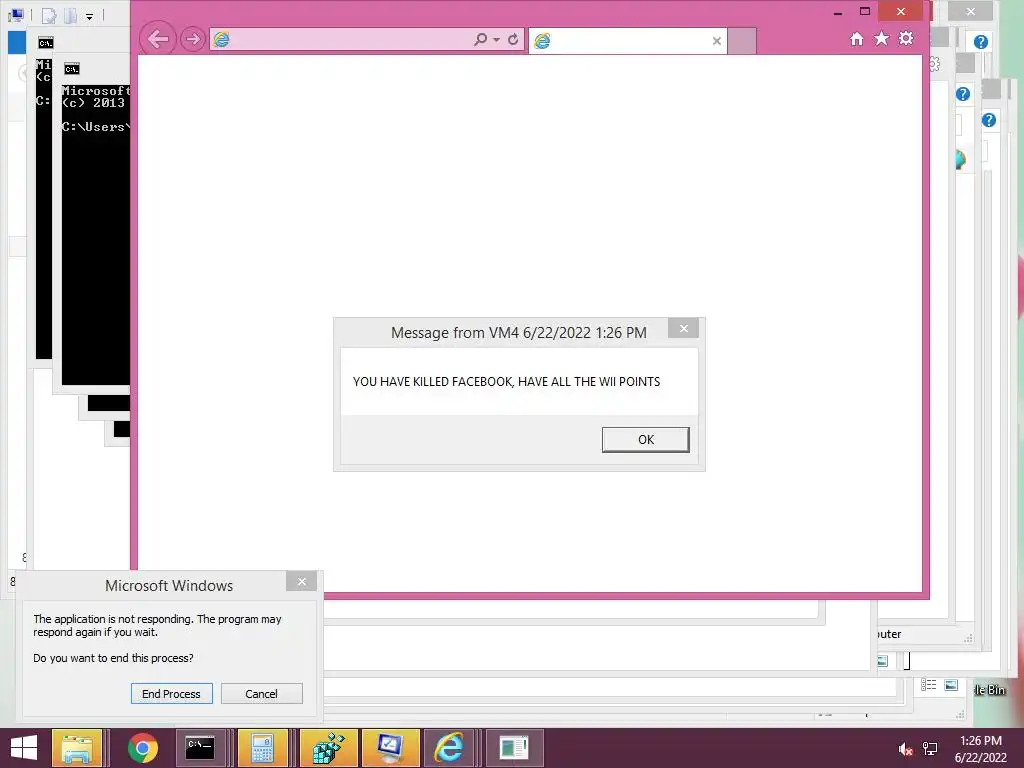Image resolution: width=1024 pixels, height=768 pixels.
Task: Switch to Command Prompt on the taskbar
Action: (200, 748)
